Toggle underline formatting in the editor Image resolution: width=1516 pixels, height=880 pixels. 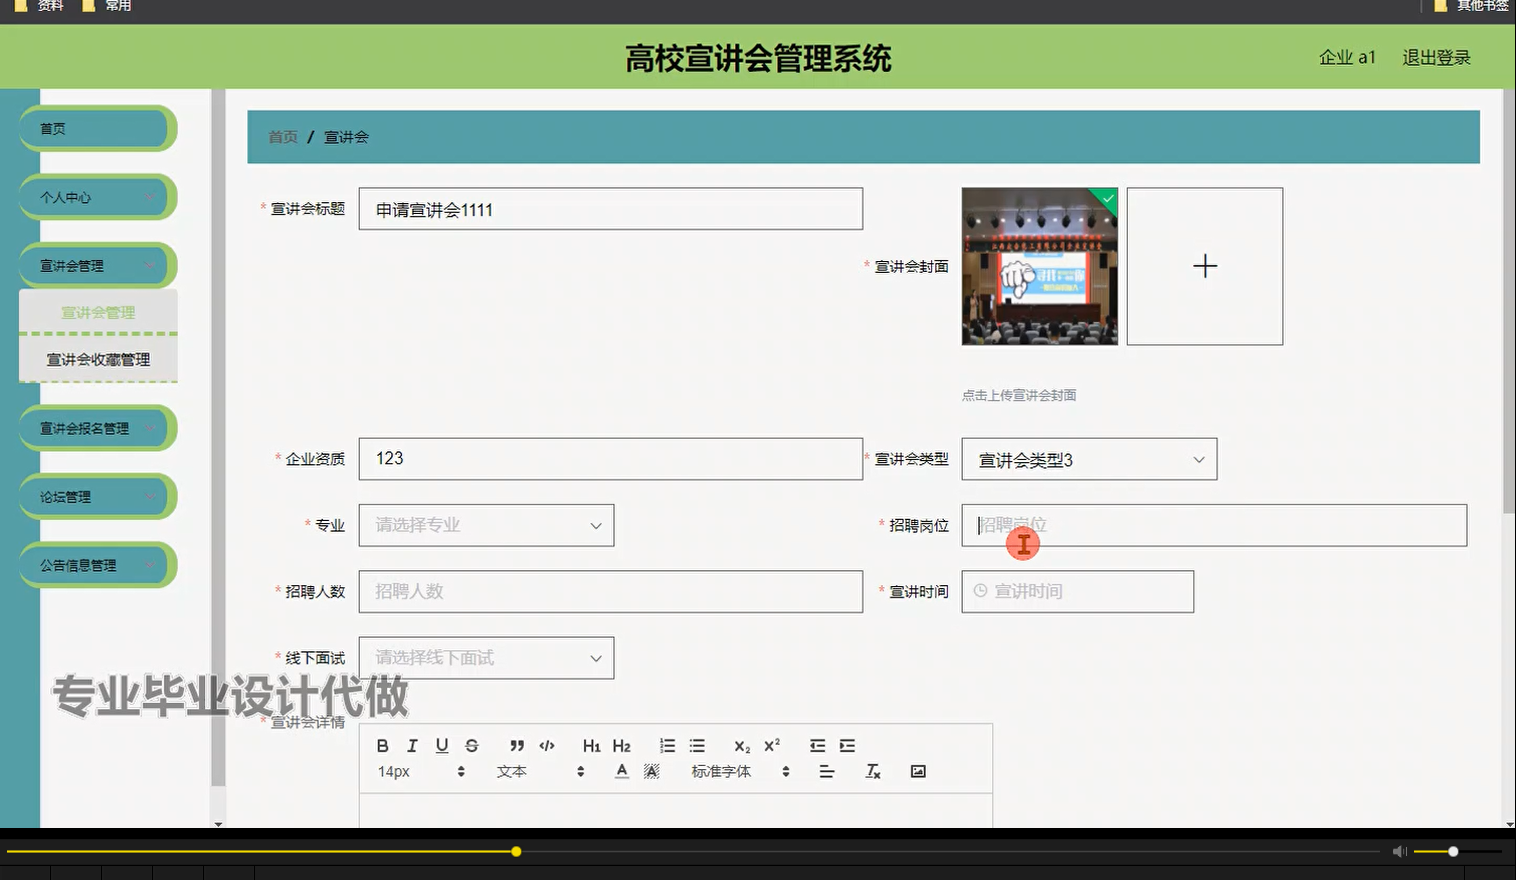(x=441, y=745)
